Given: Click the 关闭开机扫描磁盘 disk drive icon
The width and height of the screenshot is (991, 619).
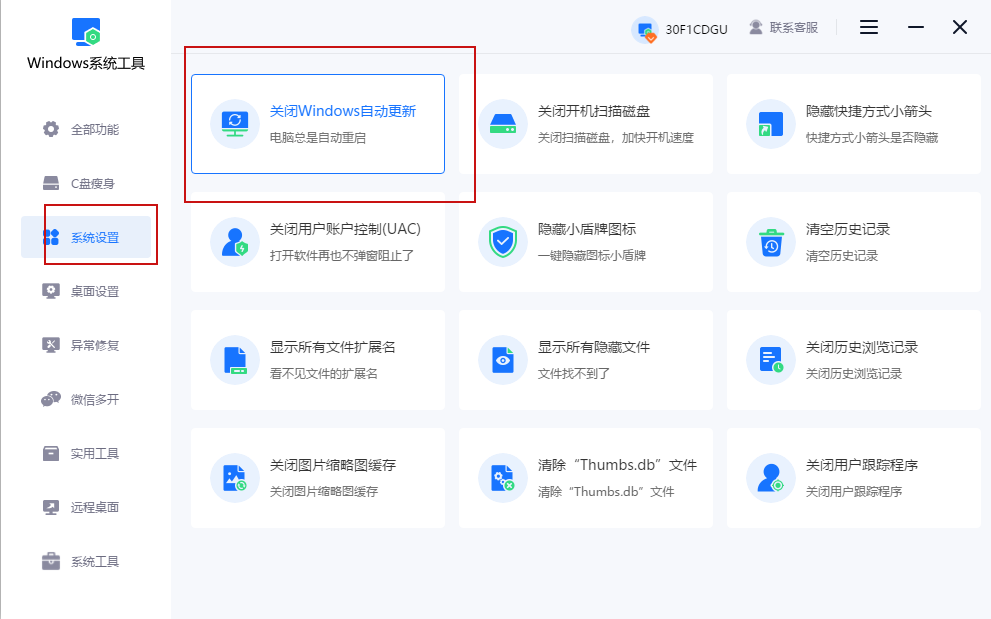Looking at the screenshot, I should (x=502, y=124).
